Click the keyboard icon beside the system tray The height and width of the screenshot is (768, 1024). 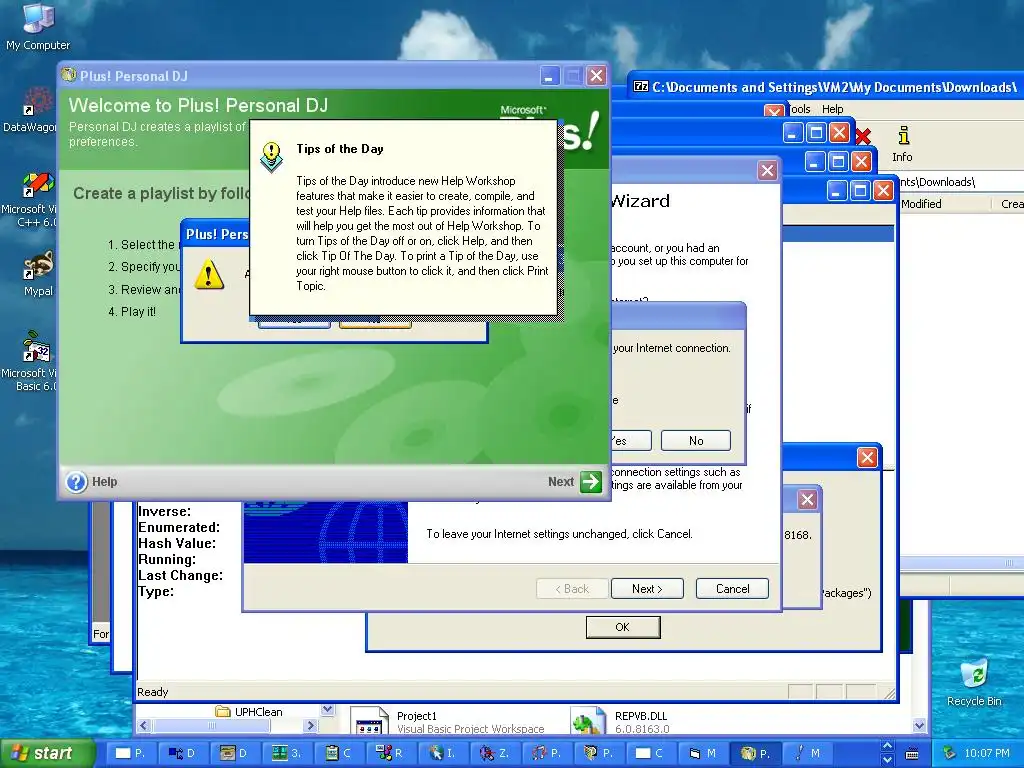(x=912, y=754)
